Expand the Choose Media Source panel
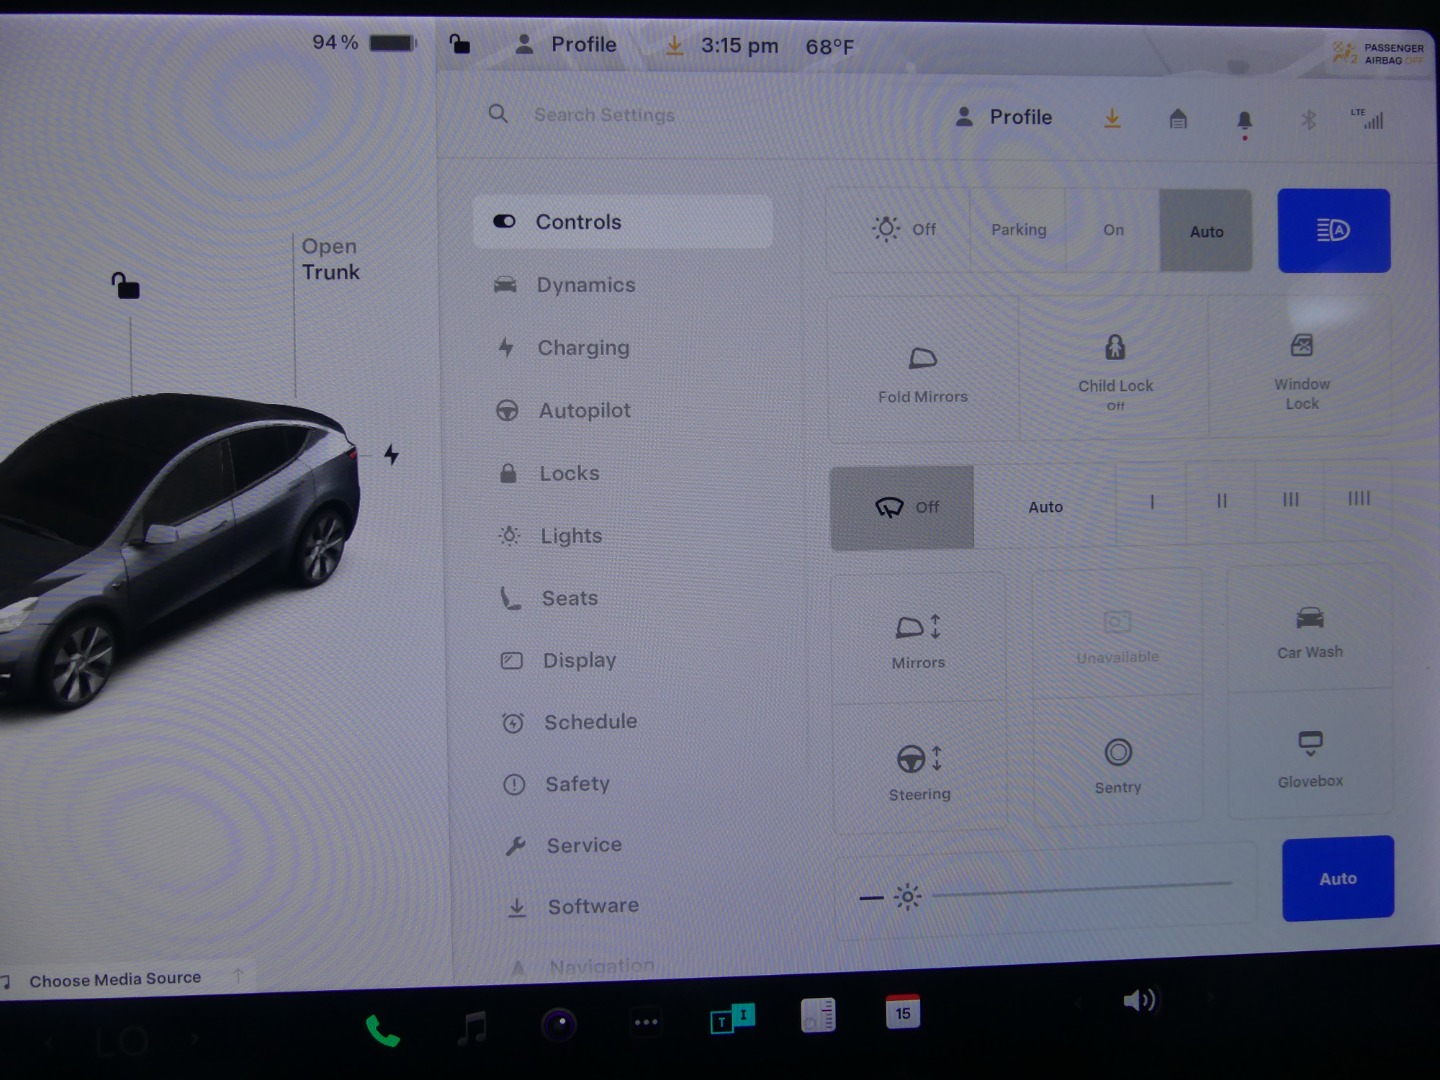Viewport: 1440px width, 1080px height. click(115, 979)
